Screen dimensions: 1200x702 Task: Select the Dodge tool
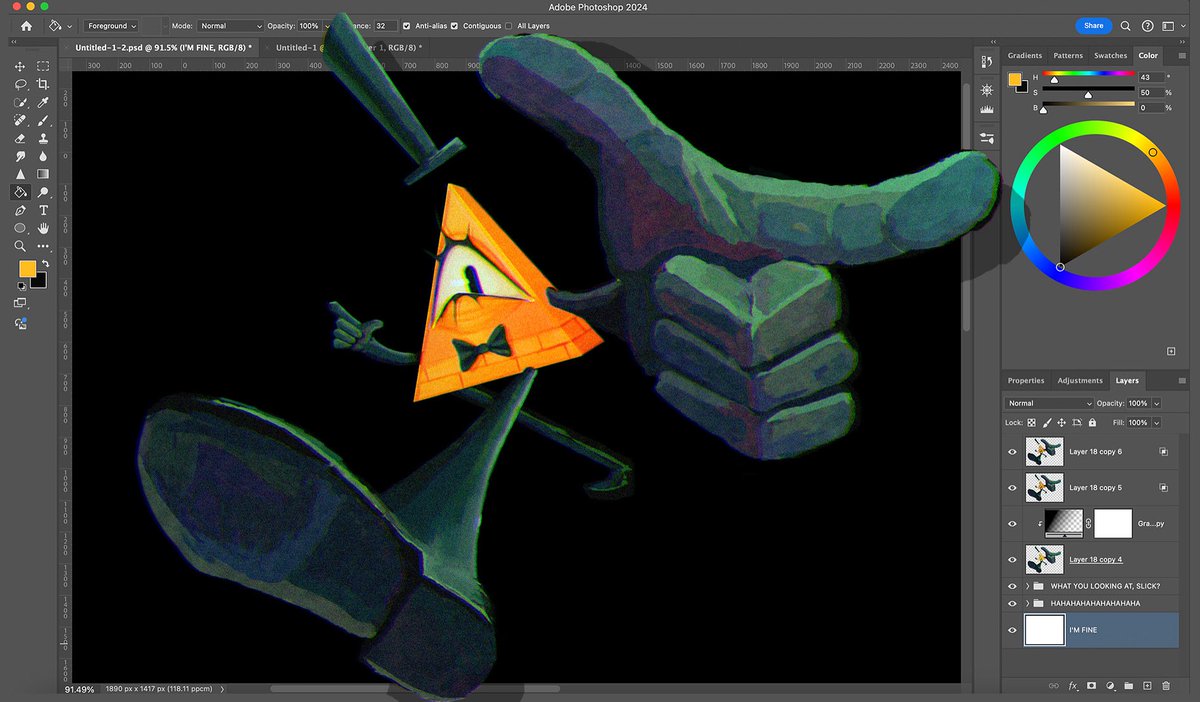pos(43,192)
